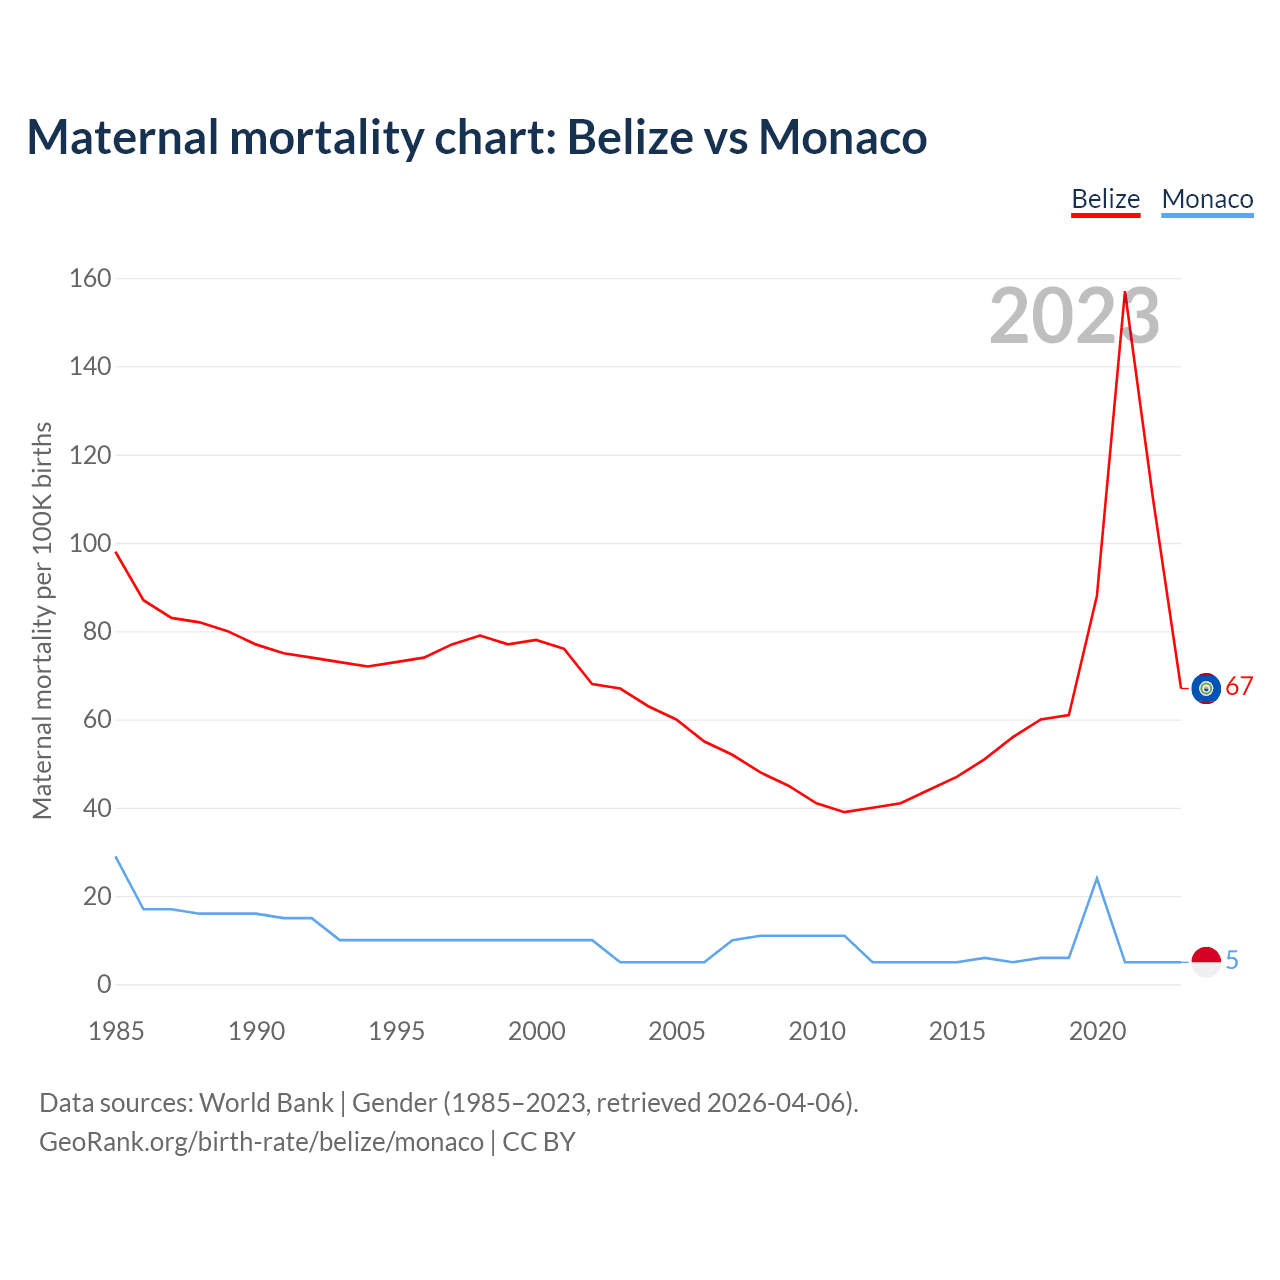Open the GeoRank.org source link text
The width and height of the screenshot is (1280, 1280).
261,1142
